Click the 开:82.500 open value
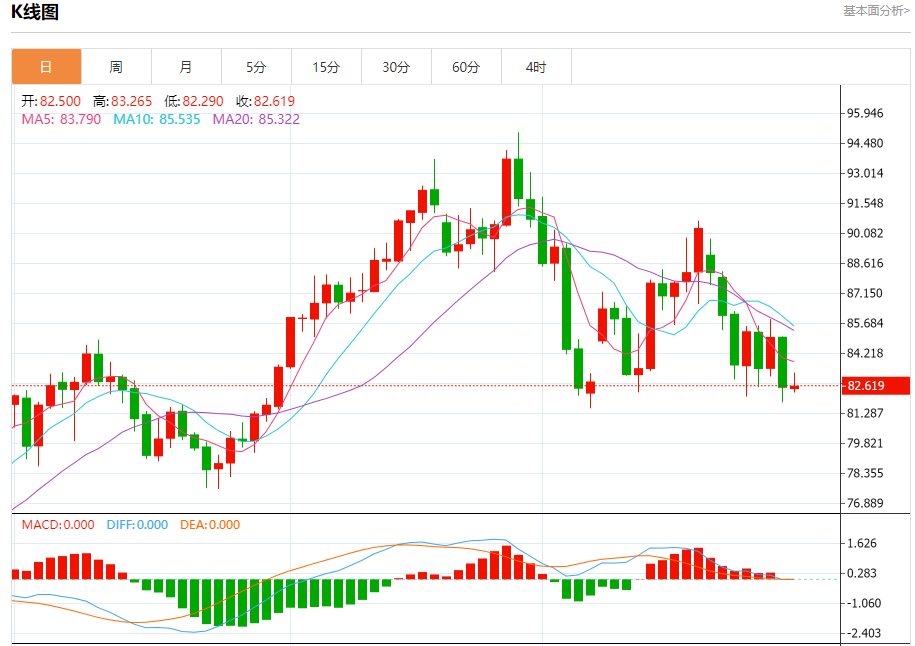 (51, 101)
